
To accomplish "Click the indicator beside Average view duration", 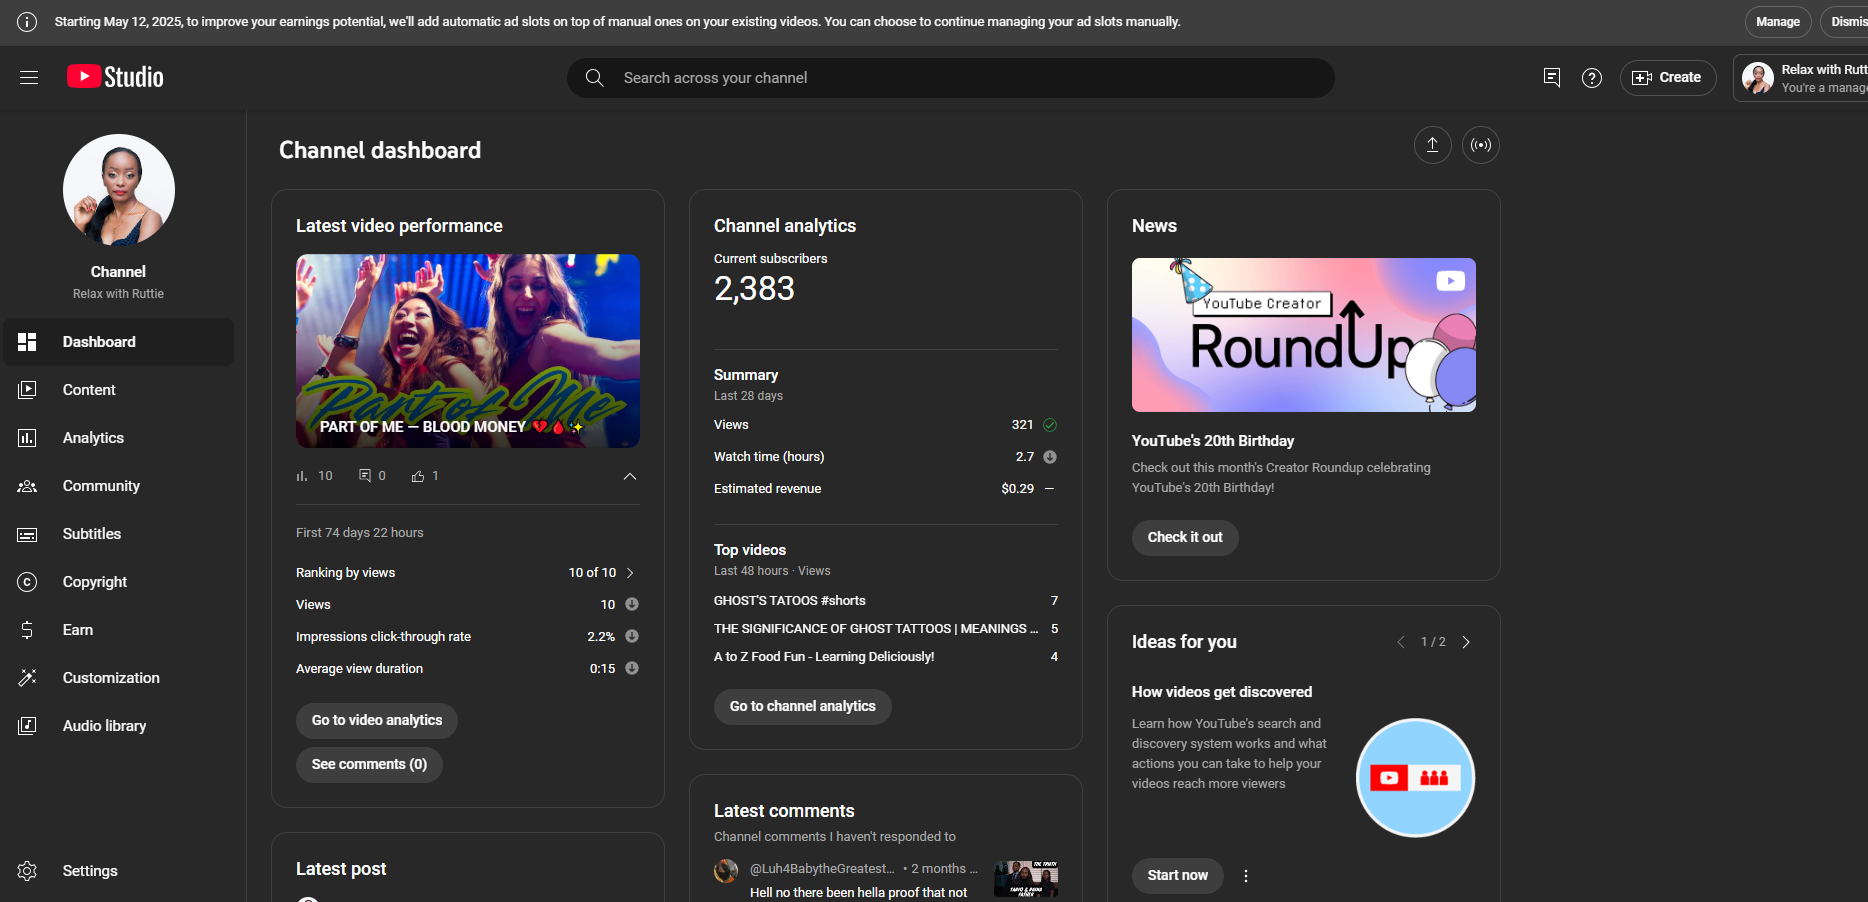I will [632, 668].
